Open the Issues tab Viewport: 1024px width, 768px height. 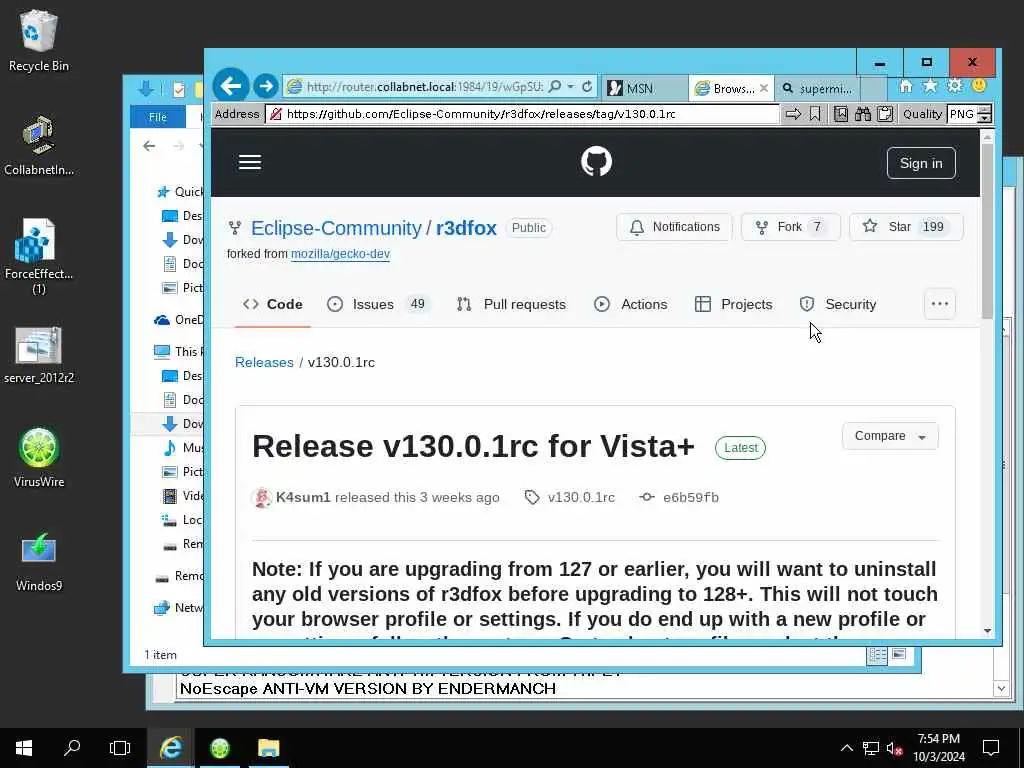(x=377, y=304)
